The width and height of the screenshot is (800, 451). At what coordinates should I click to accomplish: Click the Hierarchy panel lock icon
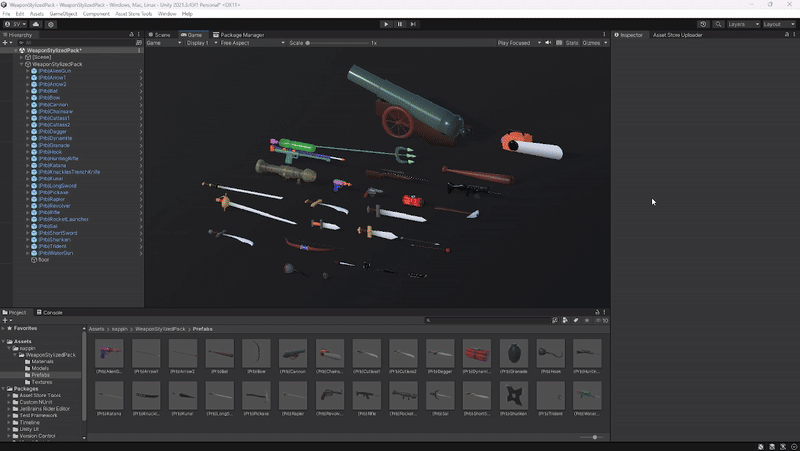tap(131, 35)
